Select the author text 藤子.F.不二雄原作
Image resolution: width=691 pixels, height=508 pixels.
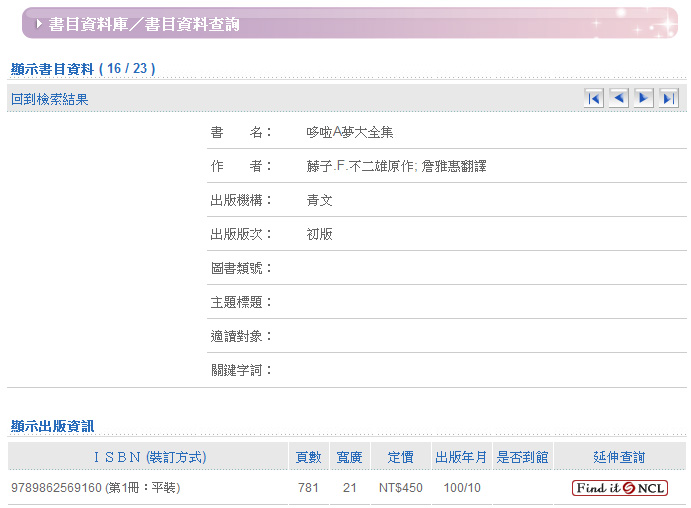coord(360,166)
